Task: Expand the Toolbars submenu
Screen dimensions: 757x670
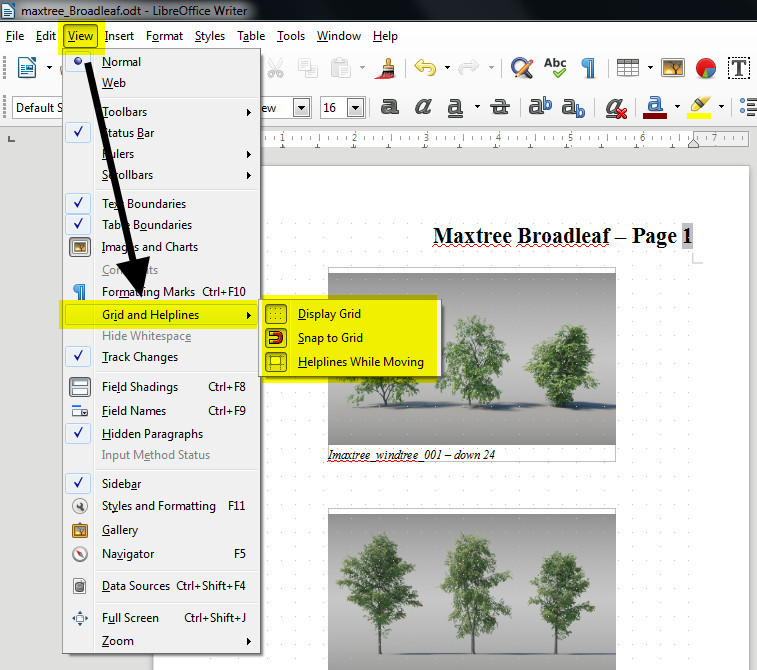Action: (161, 112)
